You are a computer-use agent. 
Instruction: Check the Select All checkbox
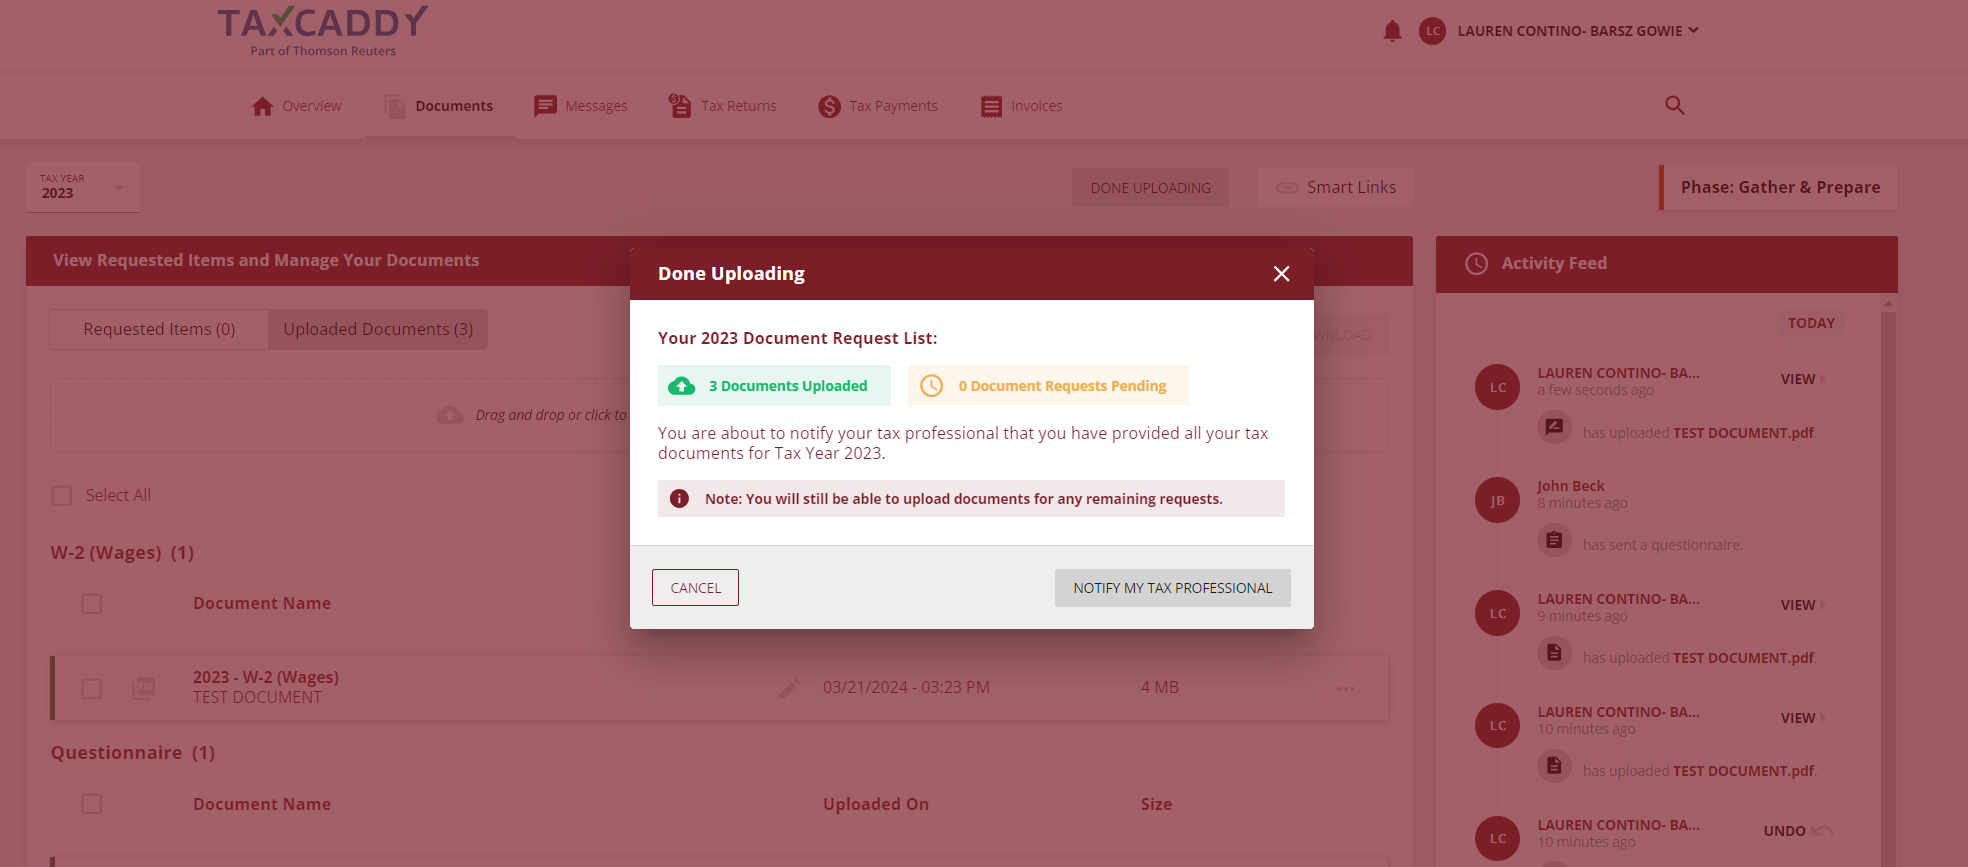tap(62, 496)
